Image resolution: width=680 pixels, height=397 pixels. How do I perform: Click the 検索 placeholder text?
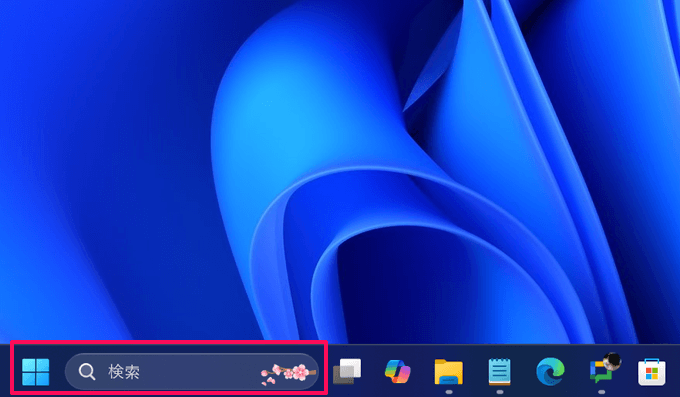coord(124,372)
